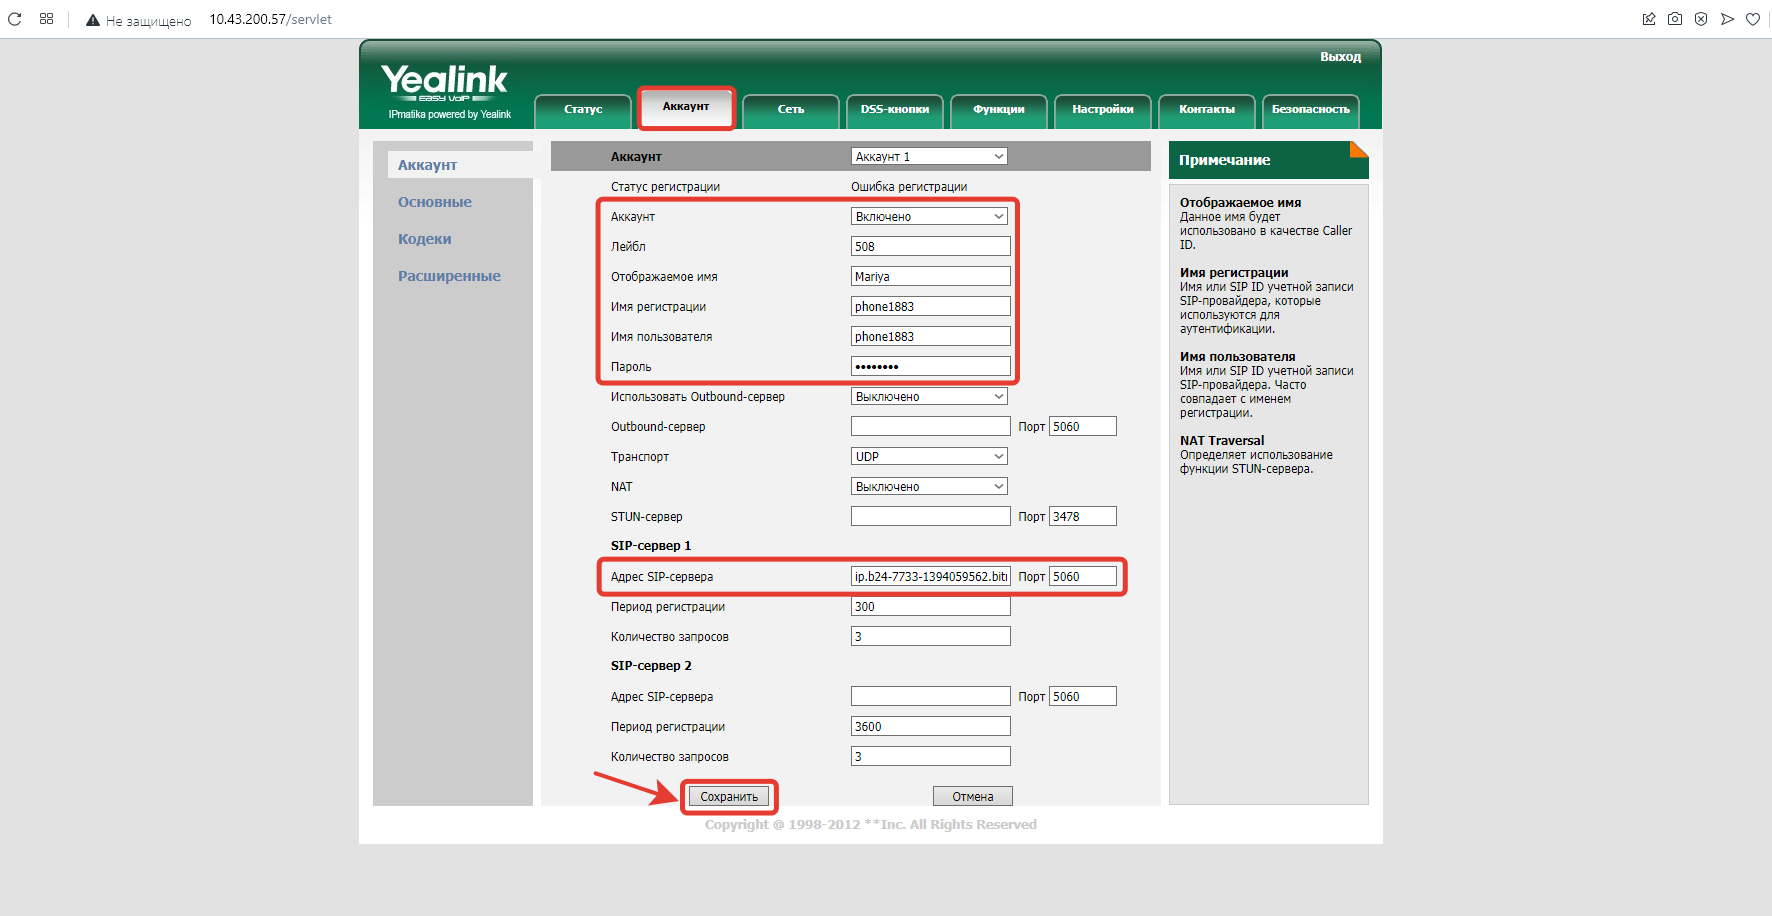Click the 'Ошибка регистрации' status text
Viewport: 1772px width, 916px height.
pos(909,187)
